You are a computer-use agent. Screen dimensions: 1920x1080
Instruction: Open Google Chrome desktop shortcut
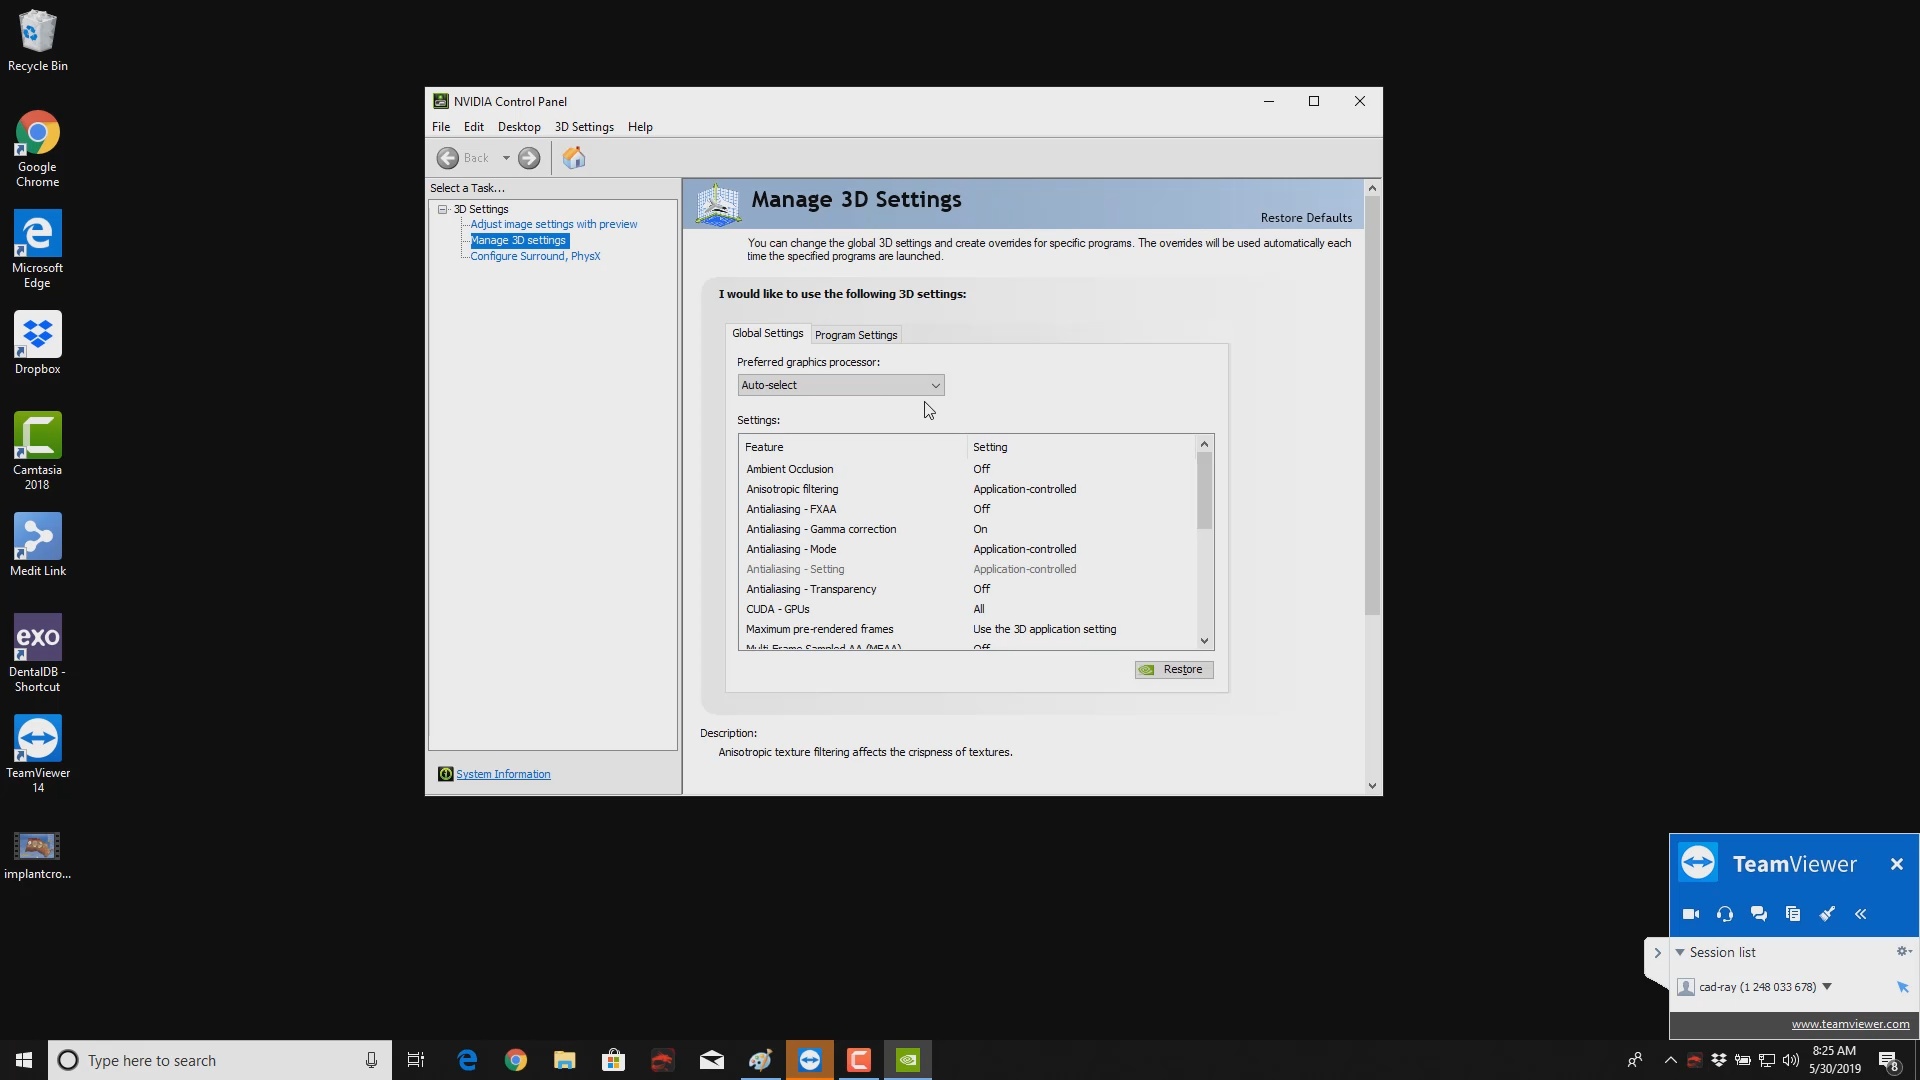pos(37,149)
